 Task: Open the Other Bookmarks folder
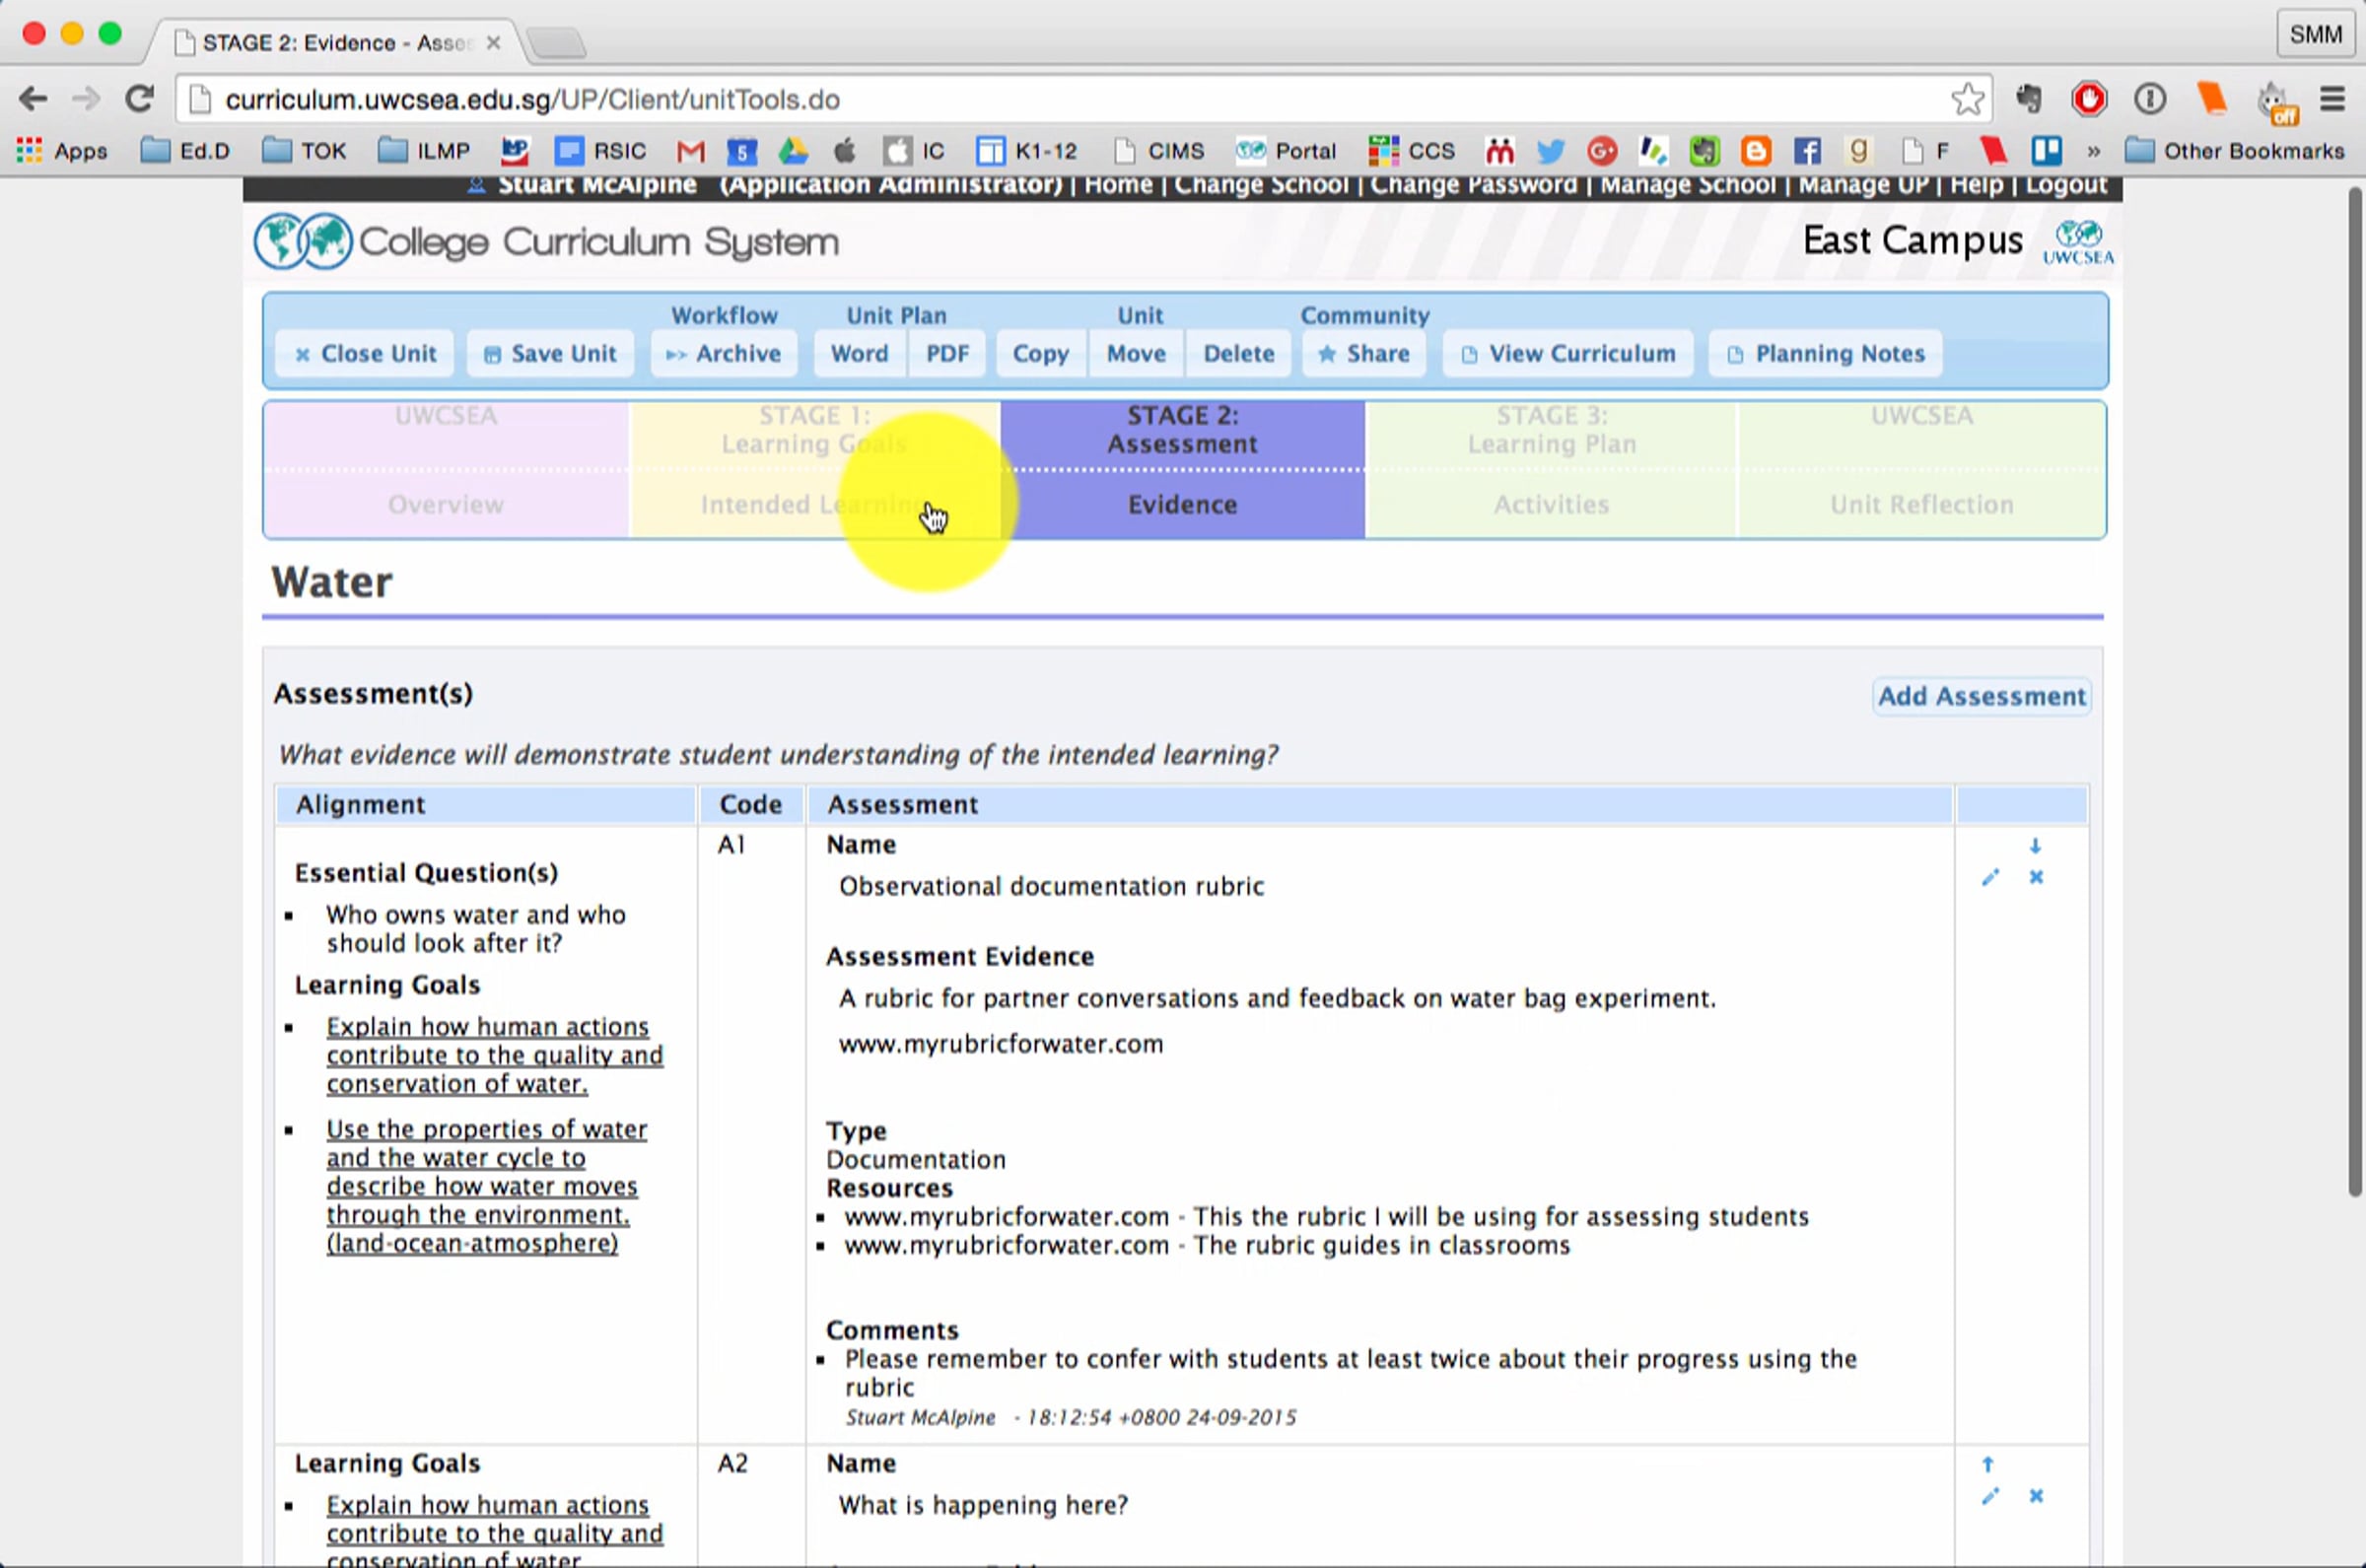coord(2234,151)
